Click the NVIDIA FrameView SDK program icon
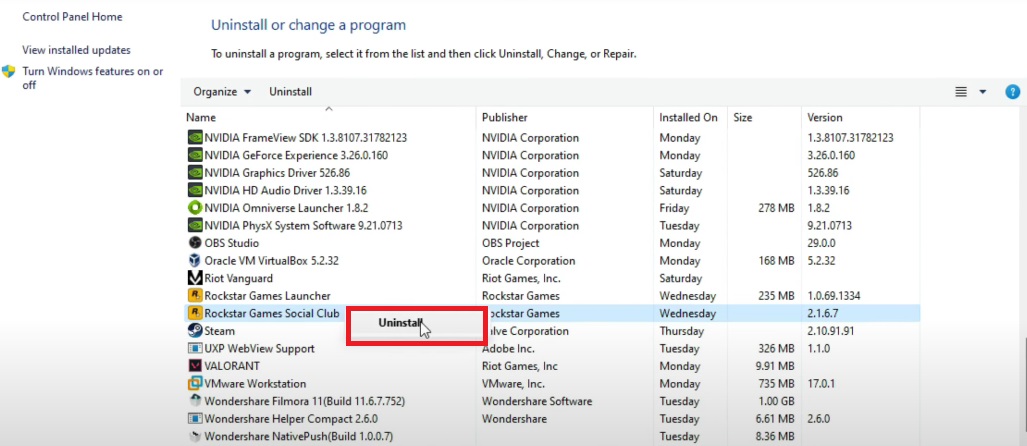The image size is (1027, 446). pos(195,138)
